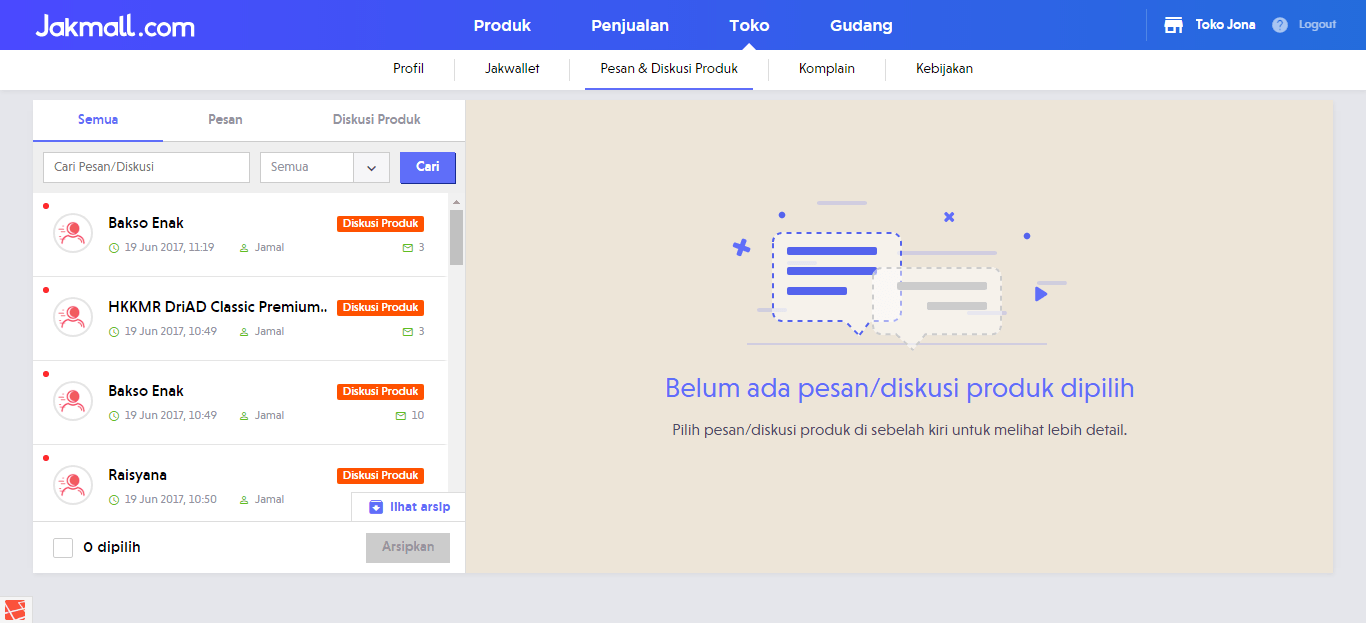Open the Gudang menu

861,25
